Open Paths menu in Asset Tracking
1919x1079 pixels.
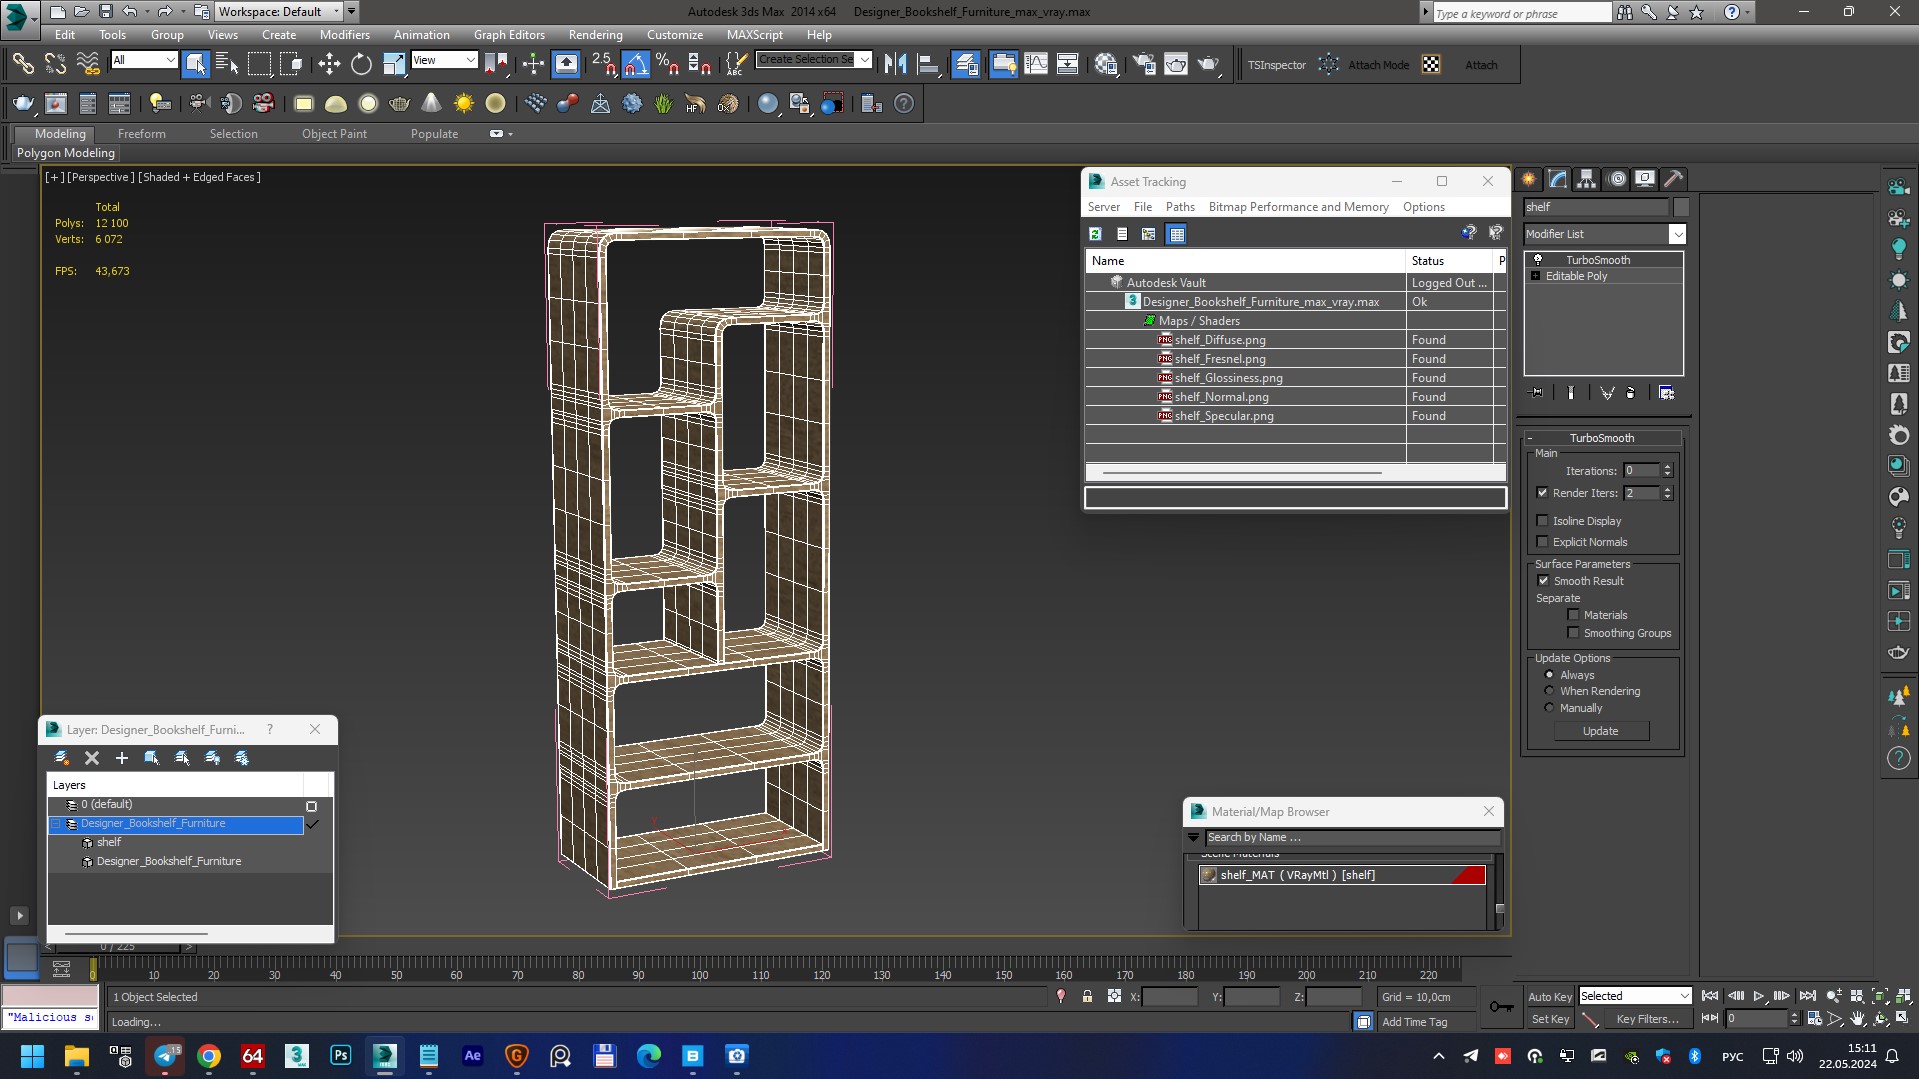click(1180, 207)
